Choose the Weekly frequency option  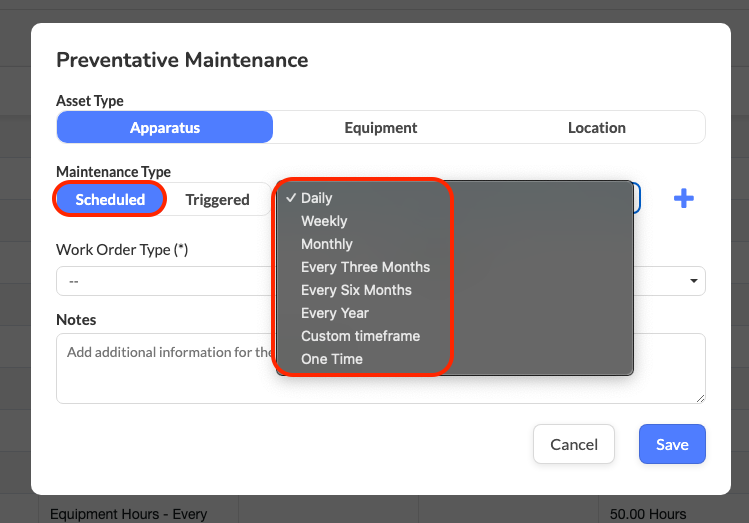[x=324, y=221]
